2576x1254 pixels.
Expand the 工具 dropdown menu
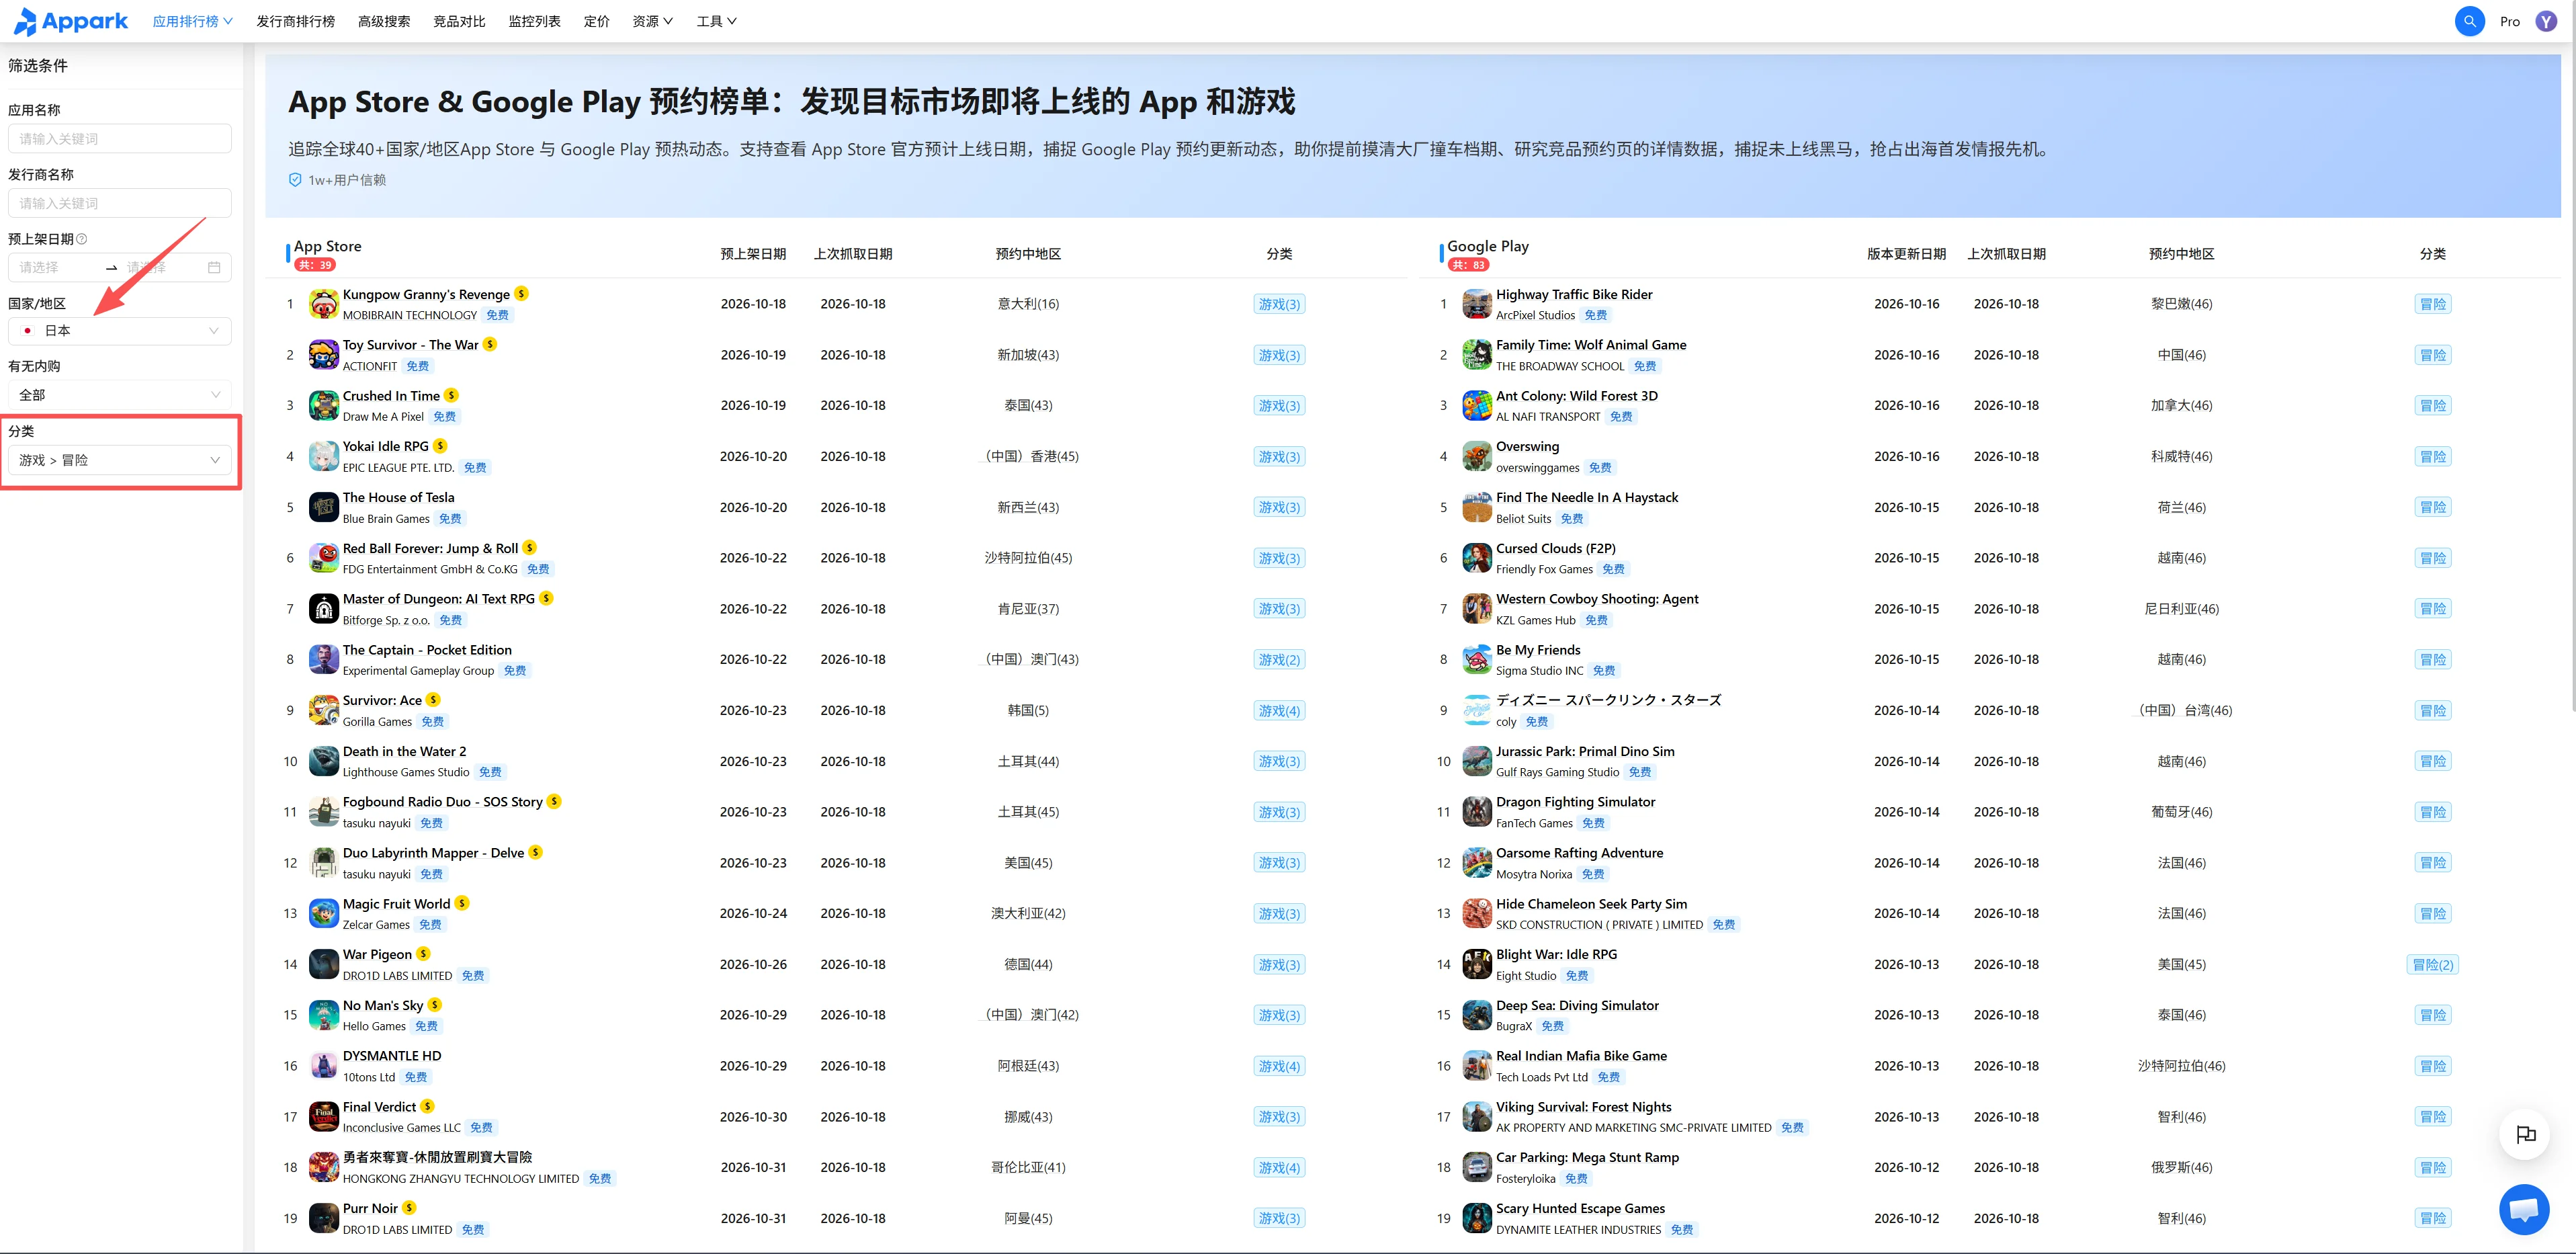pyautogui.click(x=716, y=21)
